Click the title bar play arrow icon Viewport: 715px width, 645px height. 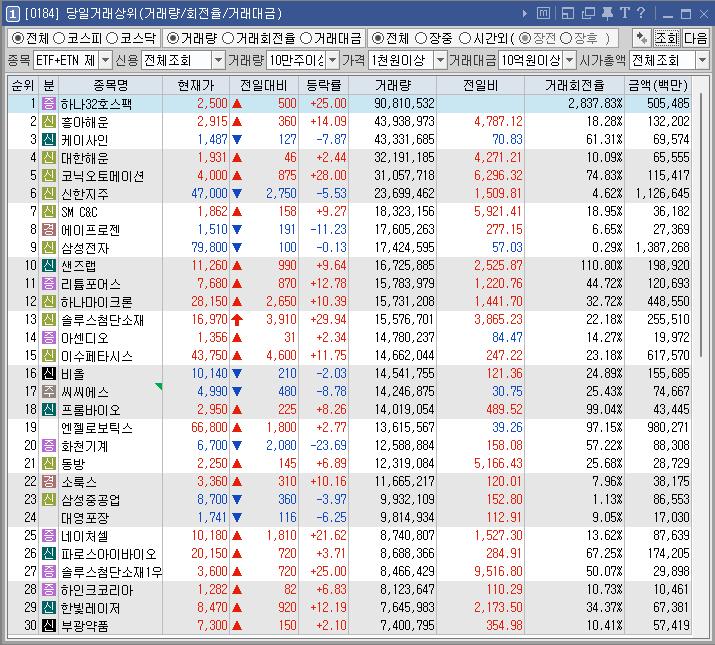[525, 14]
